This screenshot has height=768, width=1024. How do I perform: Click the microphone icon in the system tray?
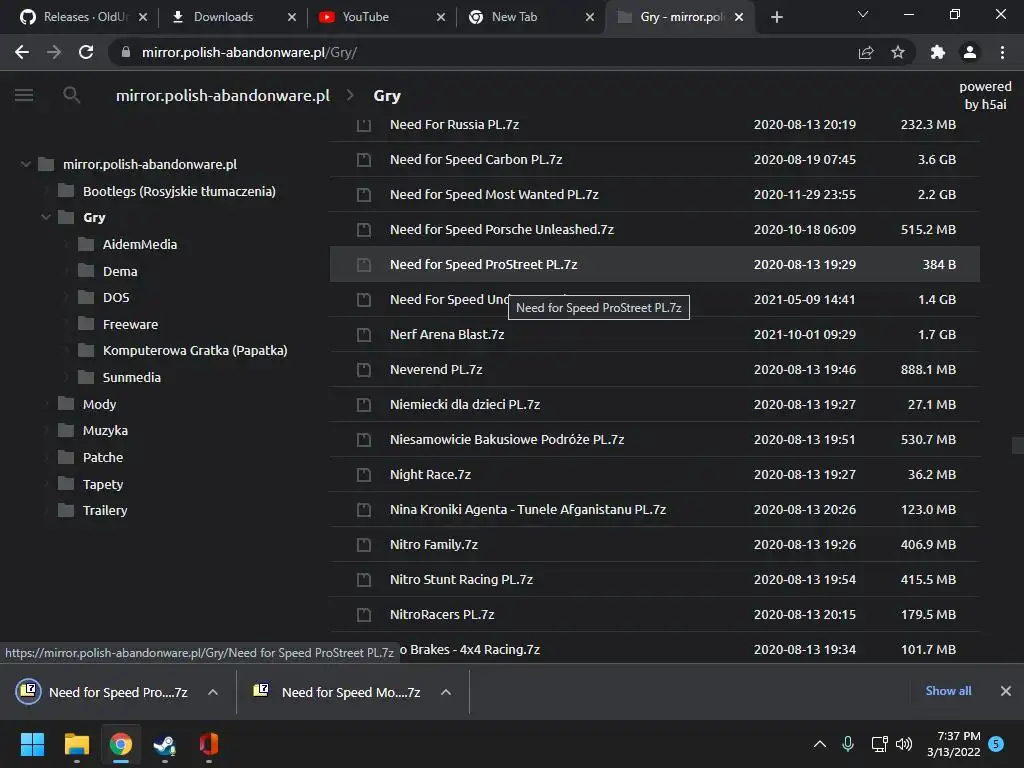pos(848,744)
